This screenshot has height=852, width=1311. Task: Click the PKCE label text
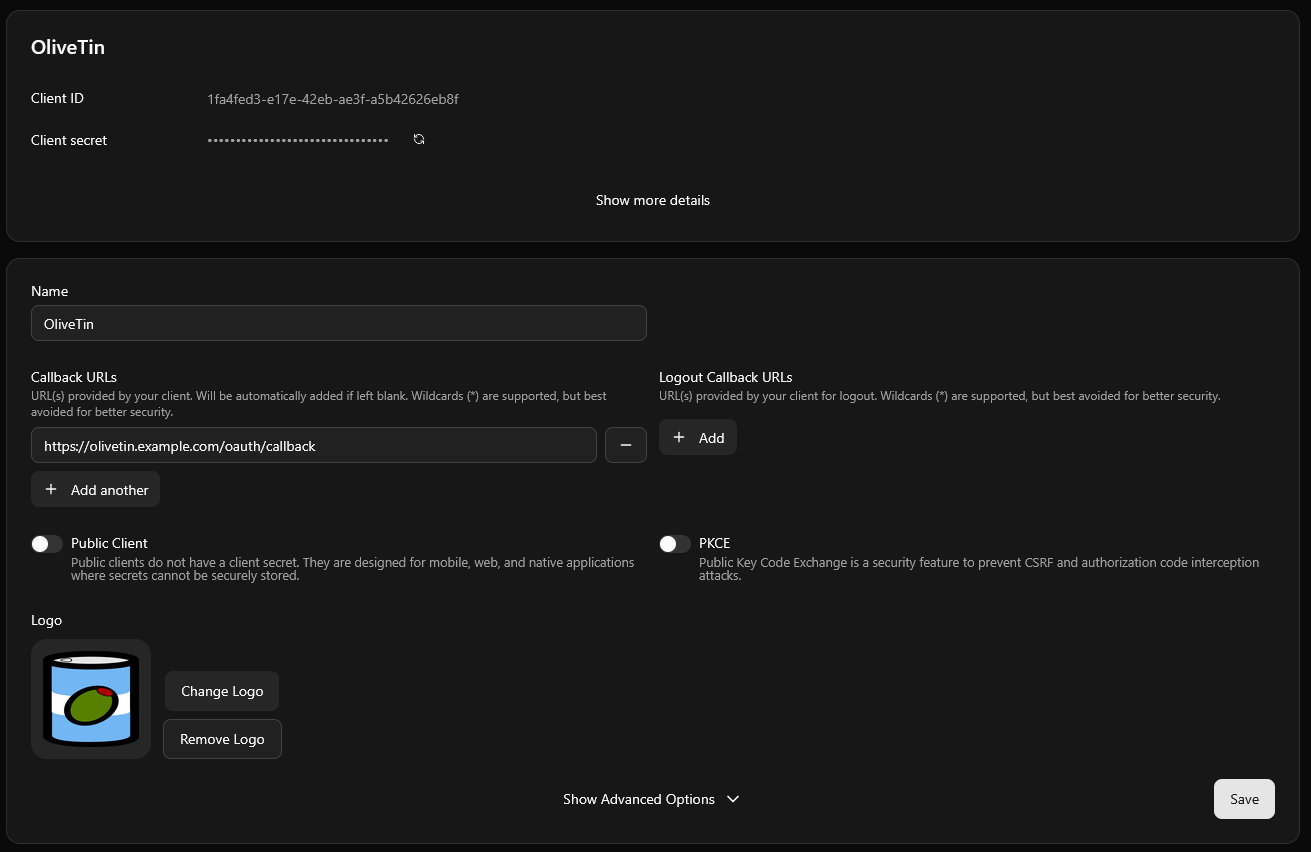point(714,543)
